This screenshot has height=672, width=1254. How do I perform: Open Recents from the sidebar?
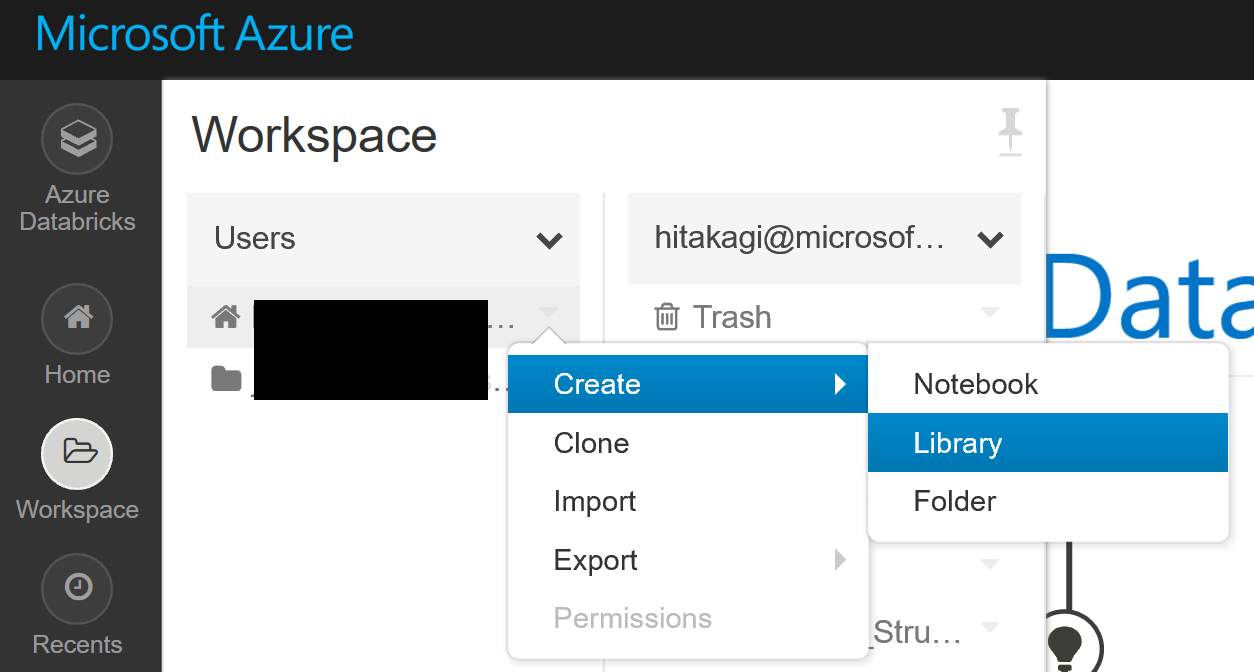tap(77, 588)
